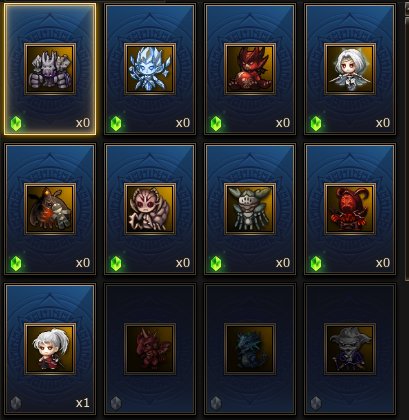409x420 pixels.
Task: Click the pale red-eyed spider creature portrait
Action: click(x=150, y=209)
